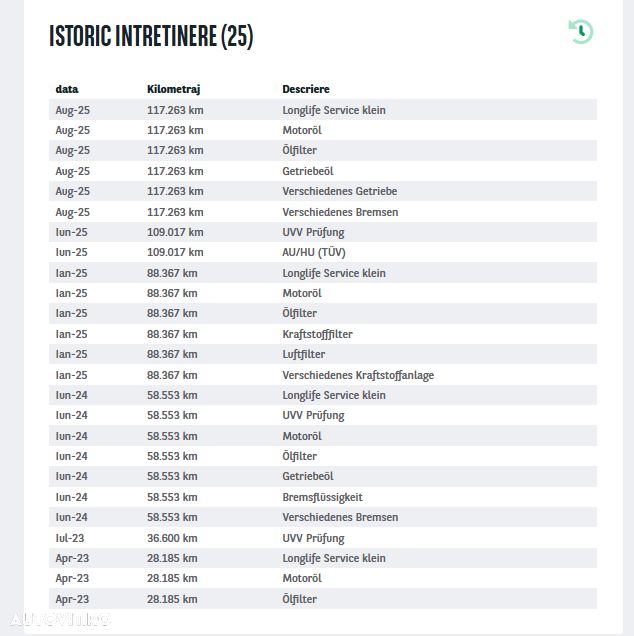This screenshot has height=636, width=634.
Task: Select 117.263 km in the Getriebeöl row
Action: (175, 171)
